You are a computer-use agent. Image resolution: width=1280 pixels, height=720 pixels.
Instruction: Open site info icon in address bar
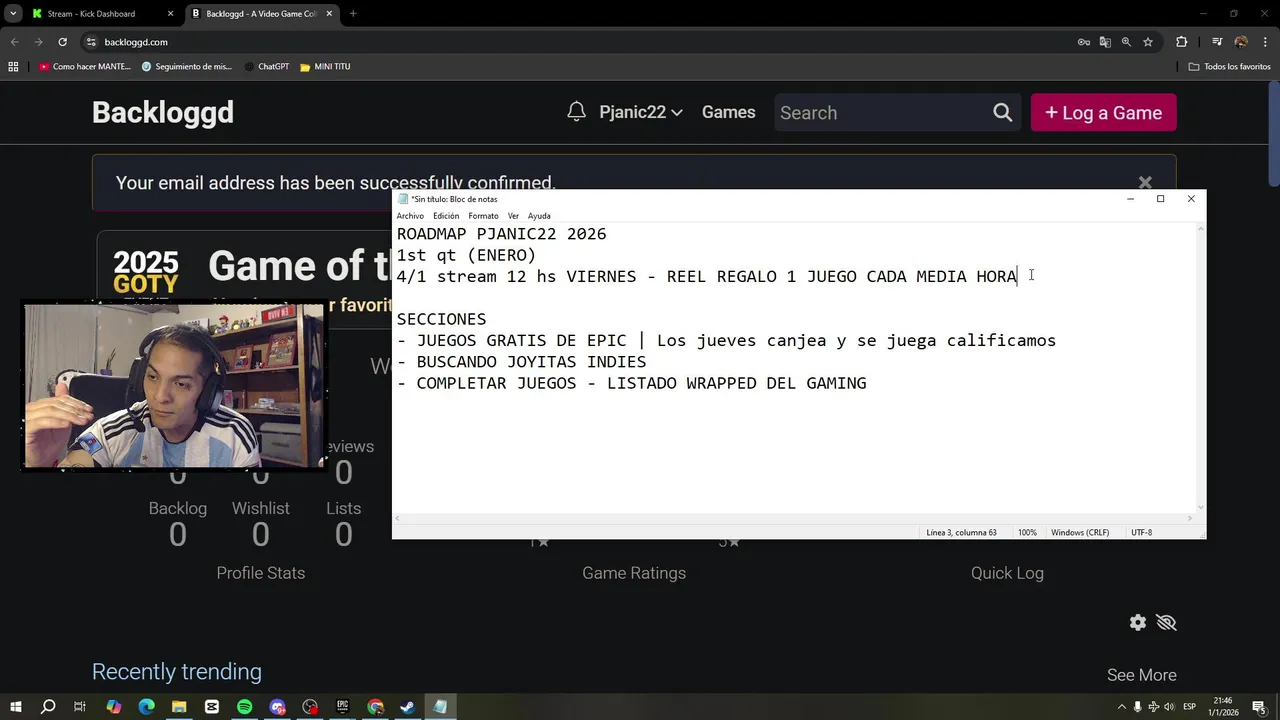tap(91, 42)
